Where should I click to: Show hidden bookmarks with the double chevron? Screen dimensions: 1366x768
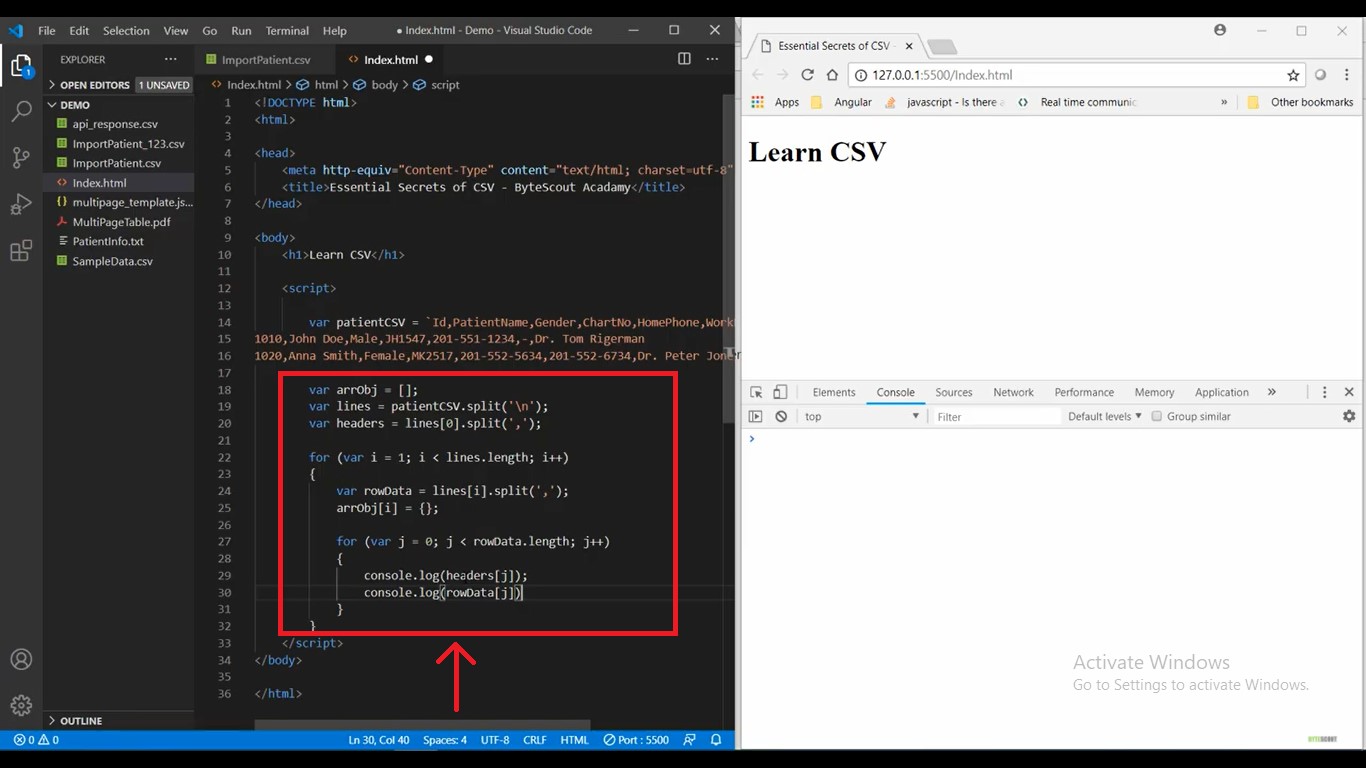click(x=1224, y=102)
